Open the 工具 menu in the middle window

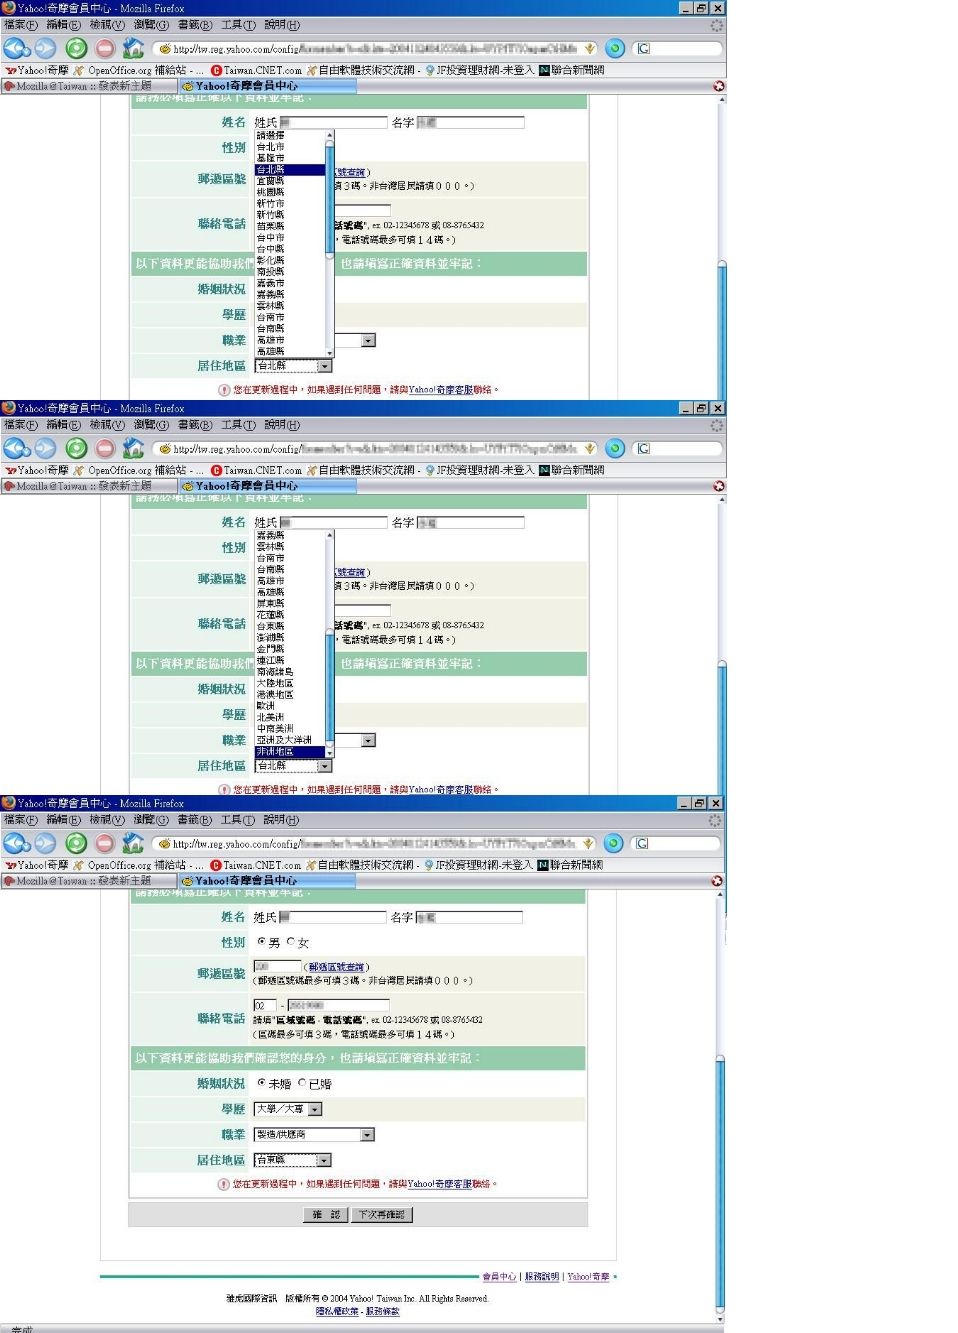point(238,425)
